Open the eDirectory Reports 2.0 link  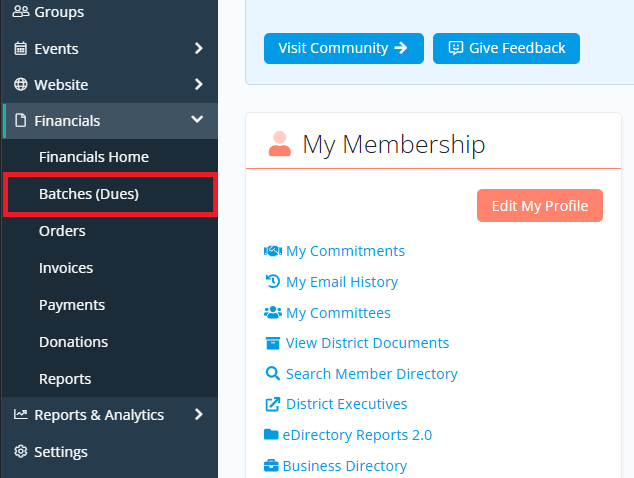click(x=357, y=435)
